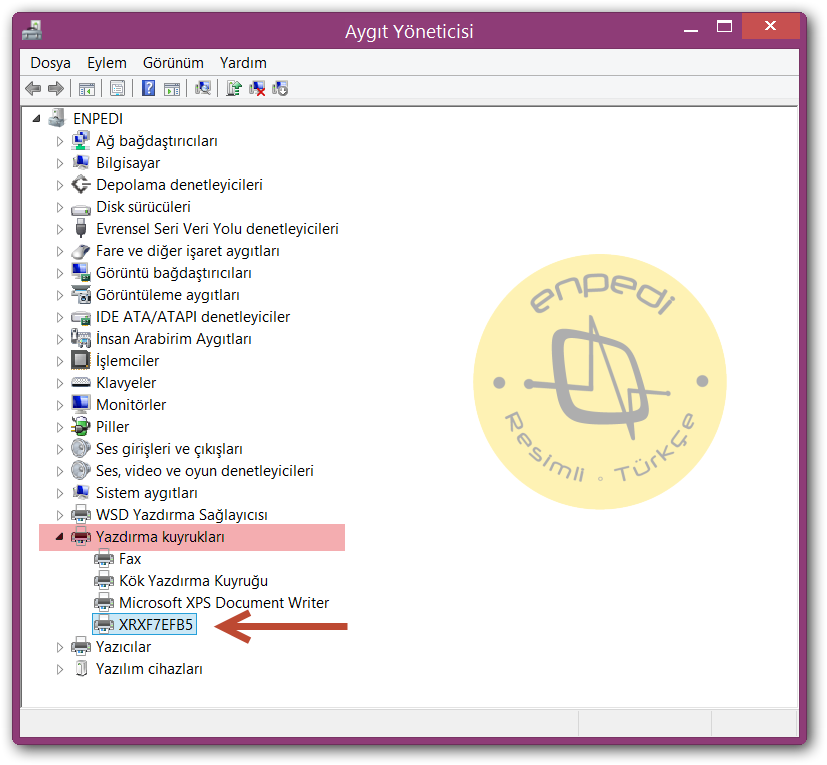Click the mouse icon beside Fare ve diğer
Screen dimensions: 827x765
[x=80, y=251]
